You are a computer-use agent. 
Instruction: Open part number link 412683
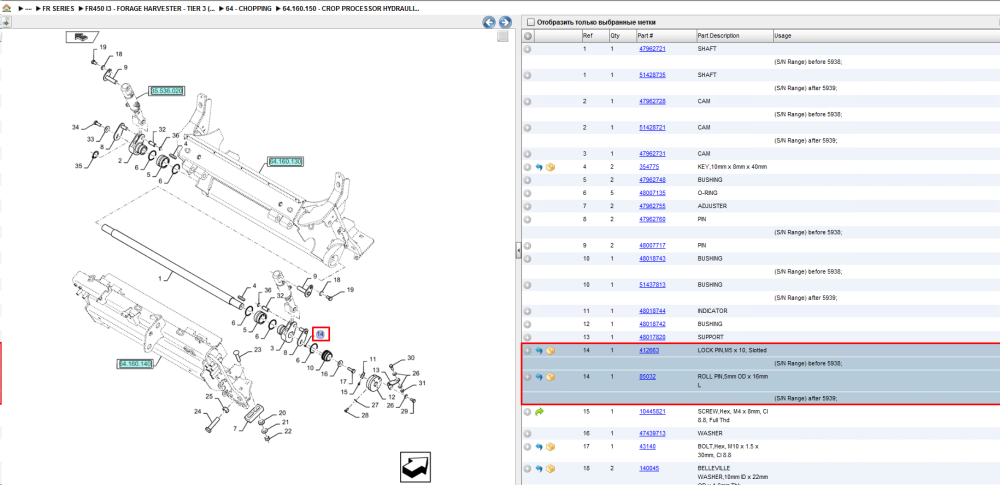(x=649, y=350)
